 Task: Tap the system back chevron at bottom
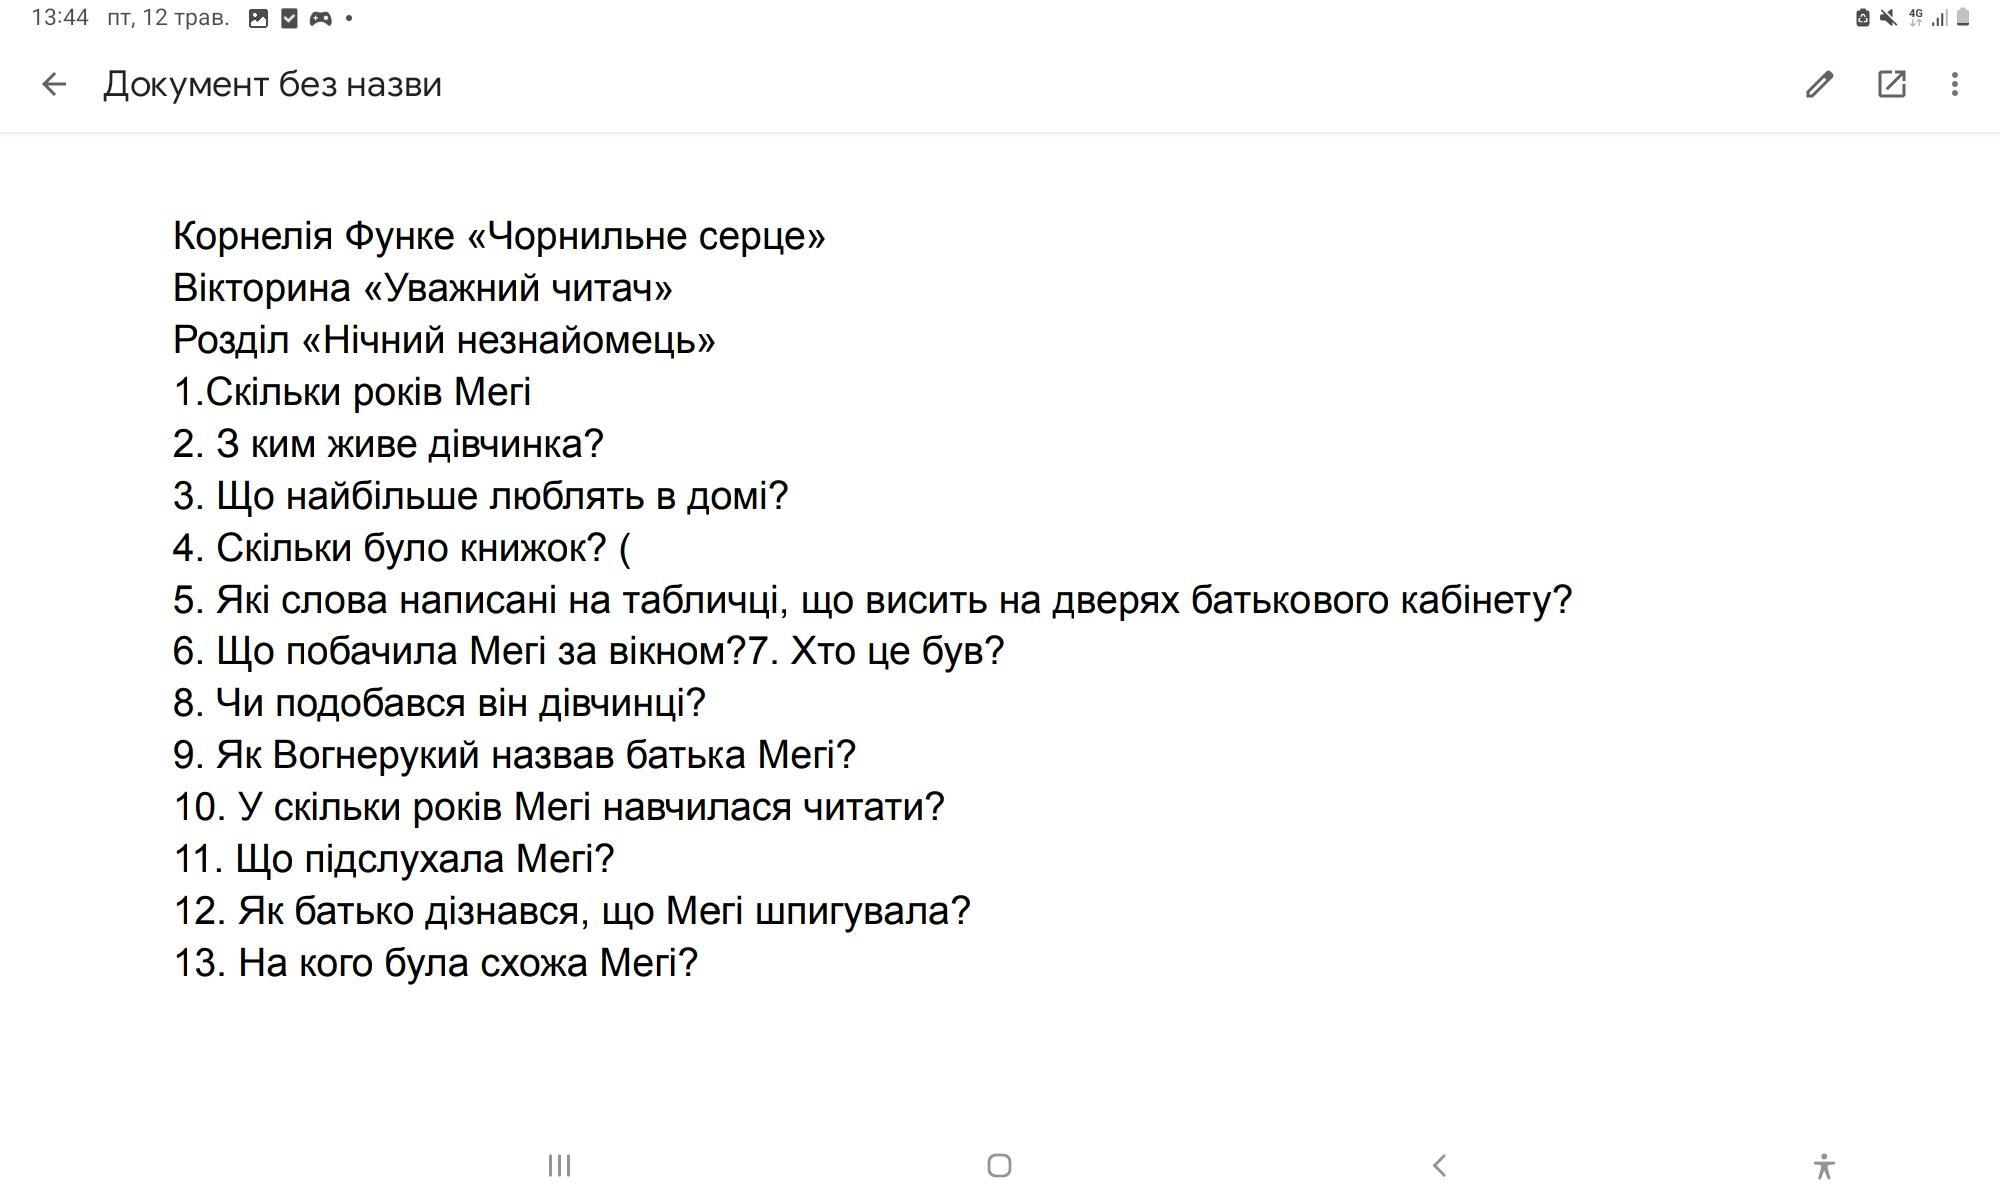(x=1440, y=1165)
